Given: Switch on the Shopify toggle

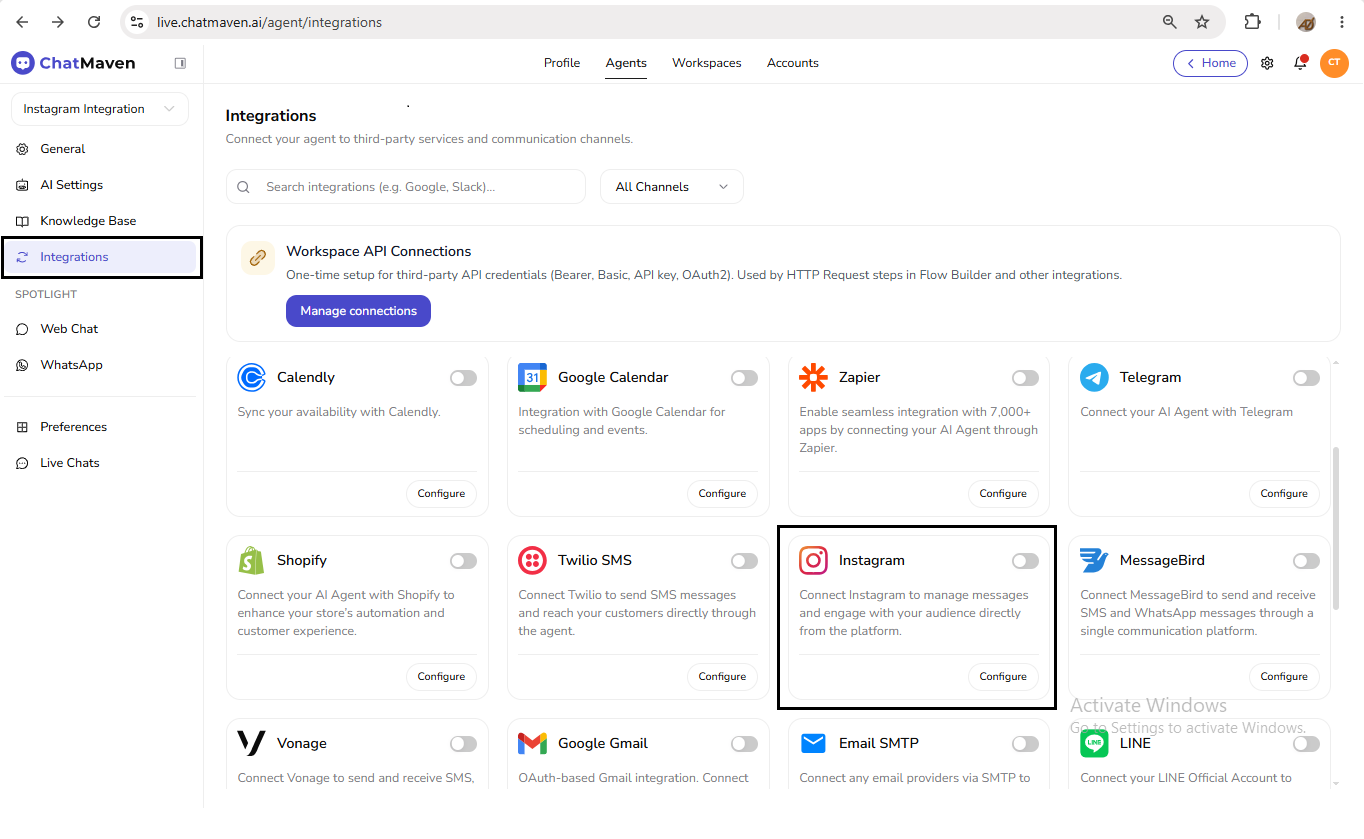Looking at the screenshot, I should click(x=463, y=561).
